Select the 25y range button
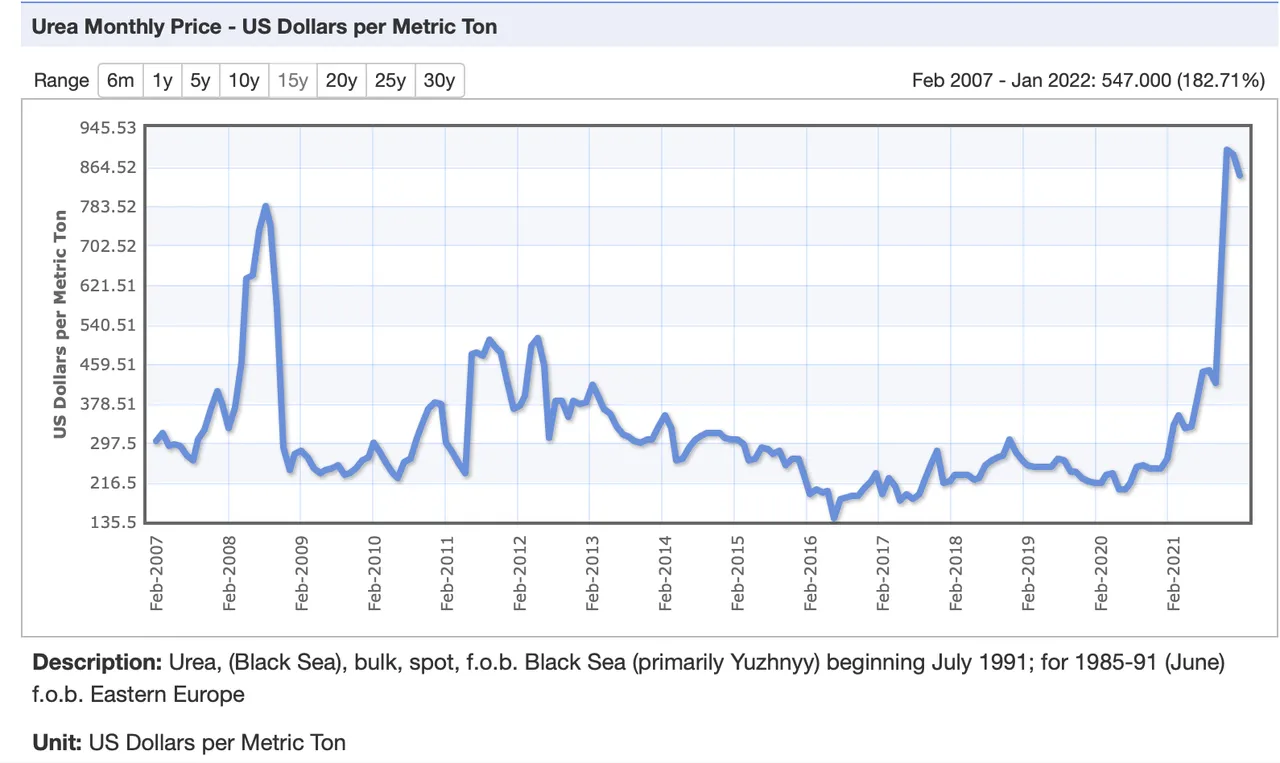This screenshot has width=1280, height=763. click(x=390, y=81)
